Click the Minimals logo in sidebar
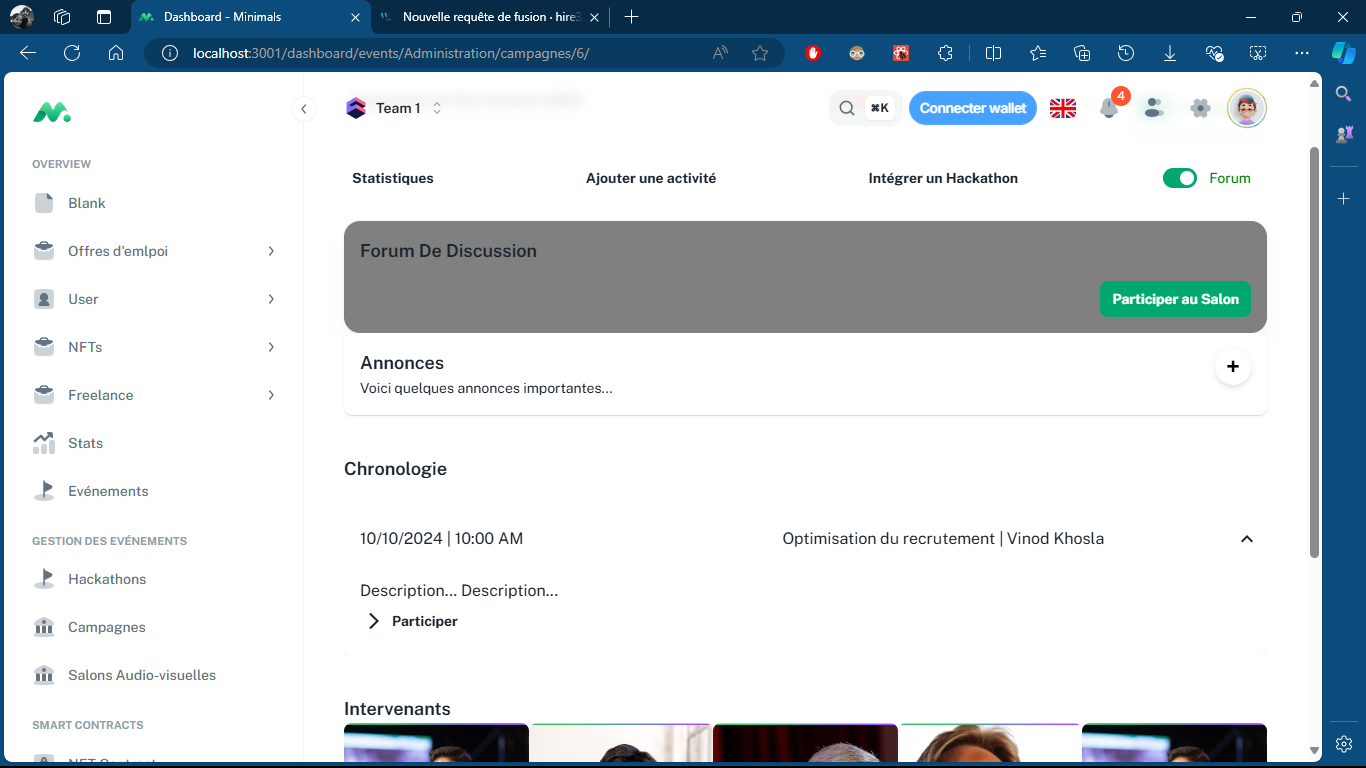Image resolution: width=1366 pixels, height=768 pixels. point(51,113)
